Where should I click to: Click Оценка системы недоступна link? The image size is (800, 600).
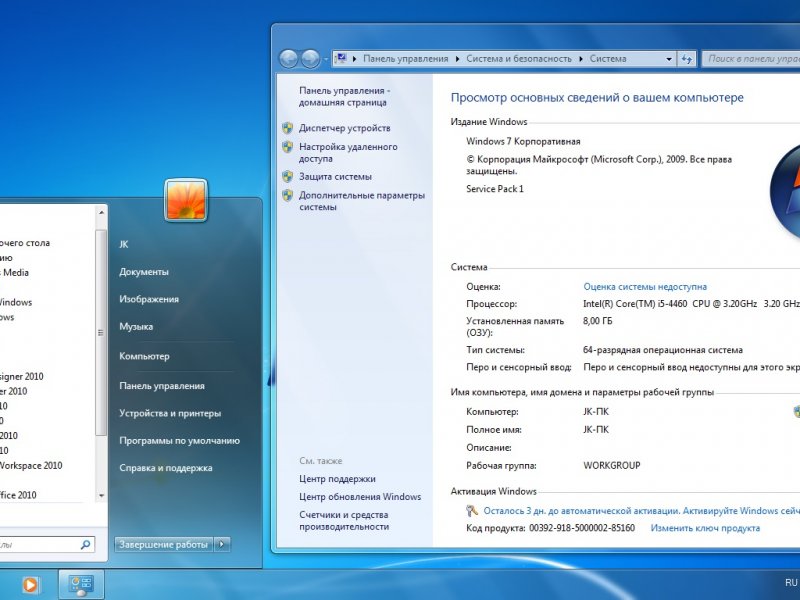pos(645,287)
